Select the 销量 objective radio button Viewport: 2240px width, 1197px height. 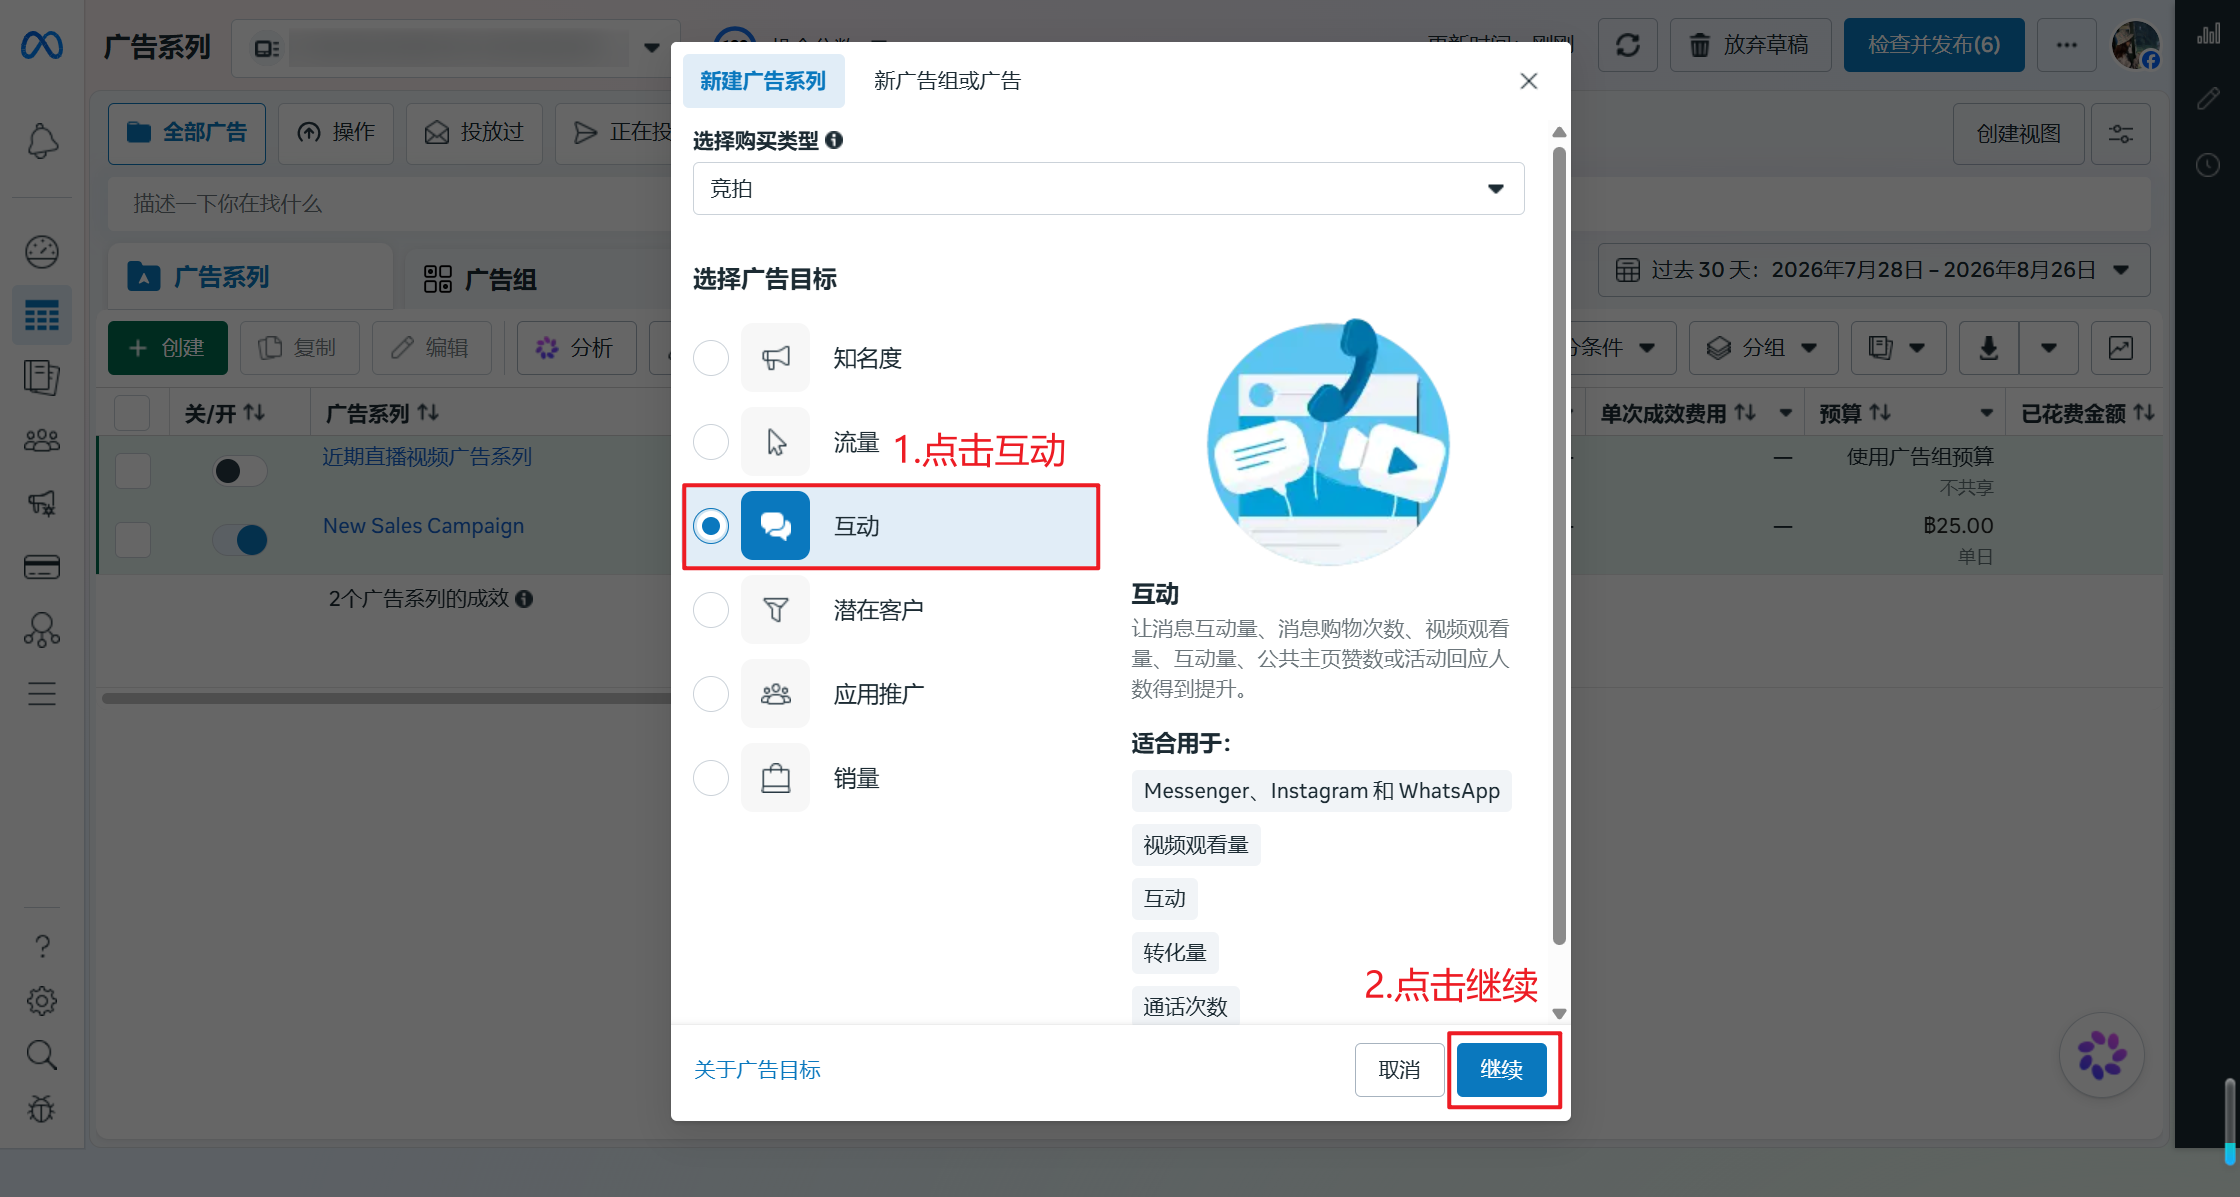pyautogui.click(x=711, y=778)
